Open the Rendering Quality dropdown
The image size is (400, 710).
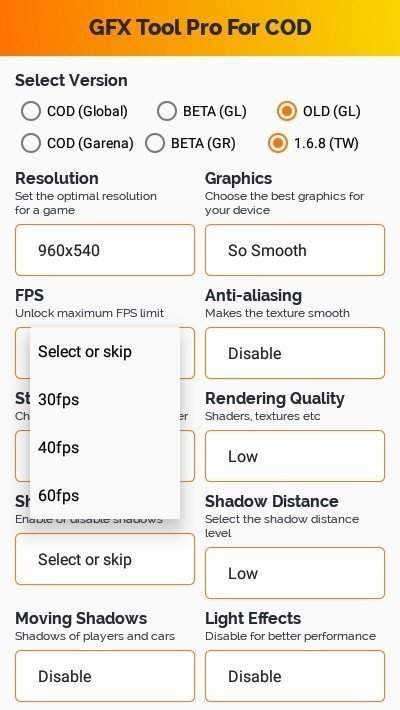[x=295, y=456]
